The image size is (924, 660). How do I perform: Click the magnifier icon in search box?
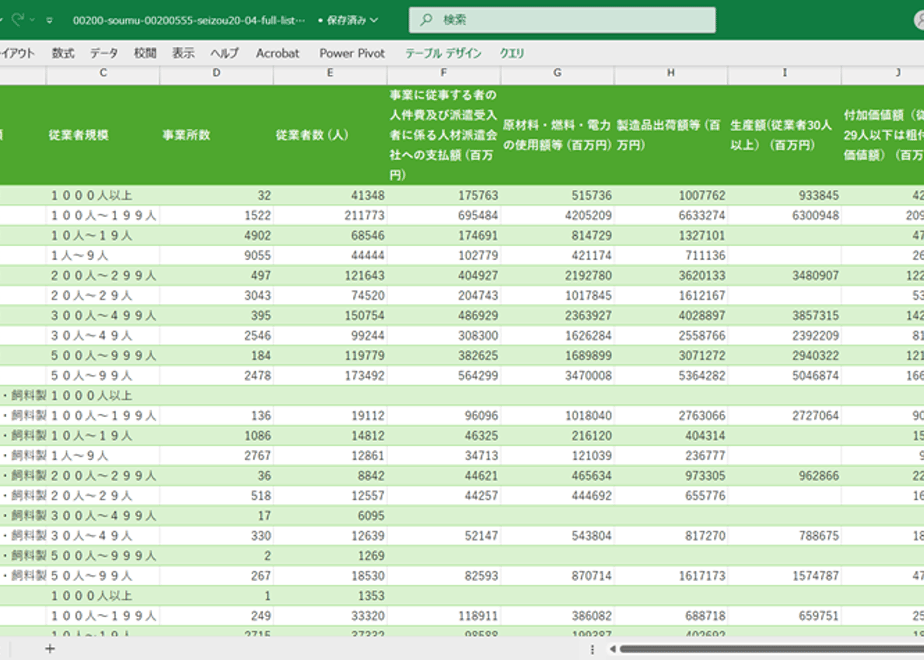click(x=425, y=20)
